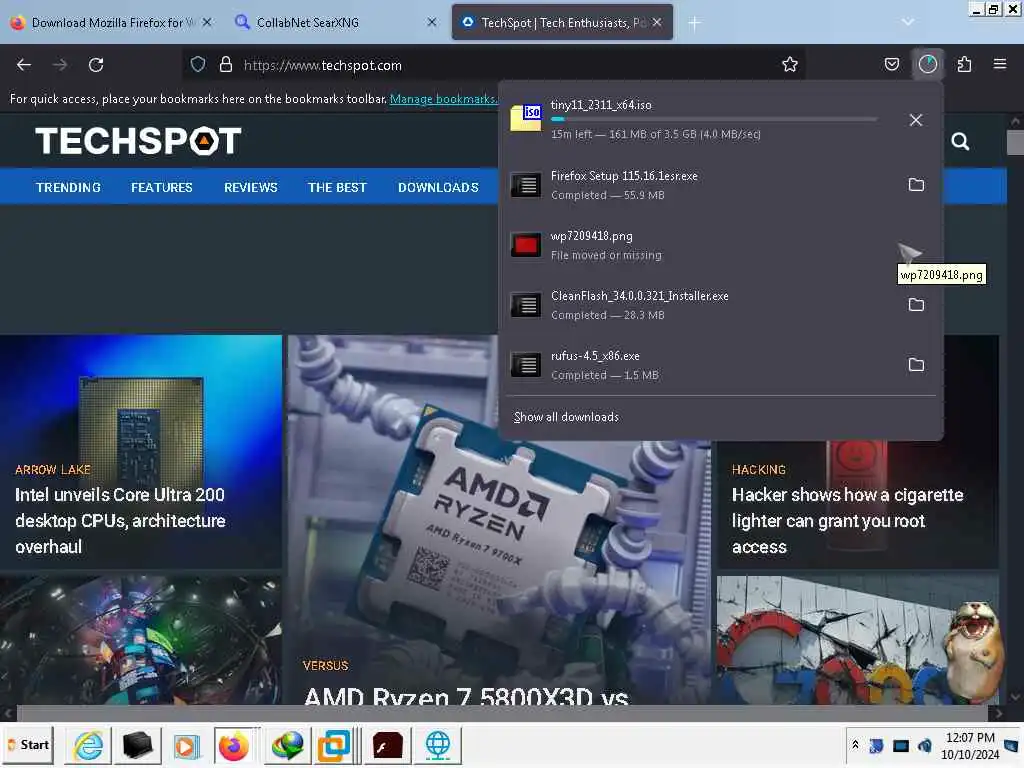Open the blue globe browser taskbar icon
This screenshot has height=768, width=1024.
(438, 745)
